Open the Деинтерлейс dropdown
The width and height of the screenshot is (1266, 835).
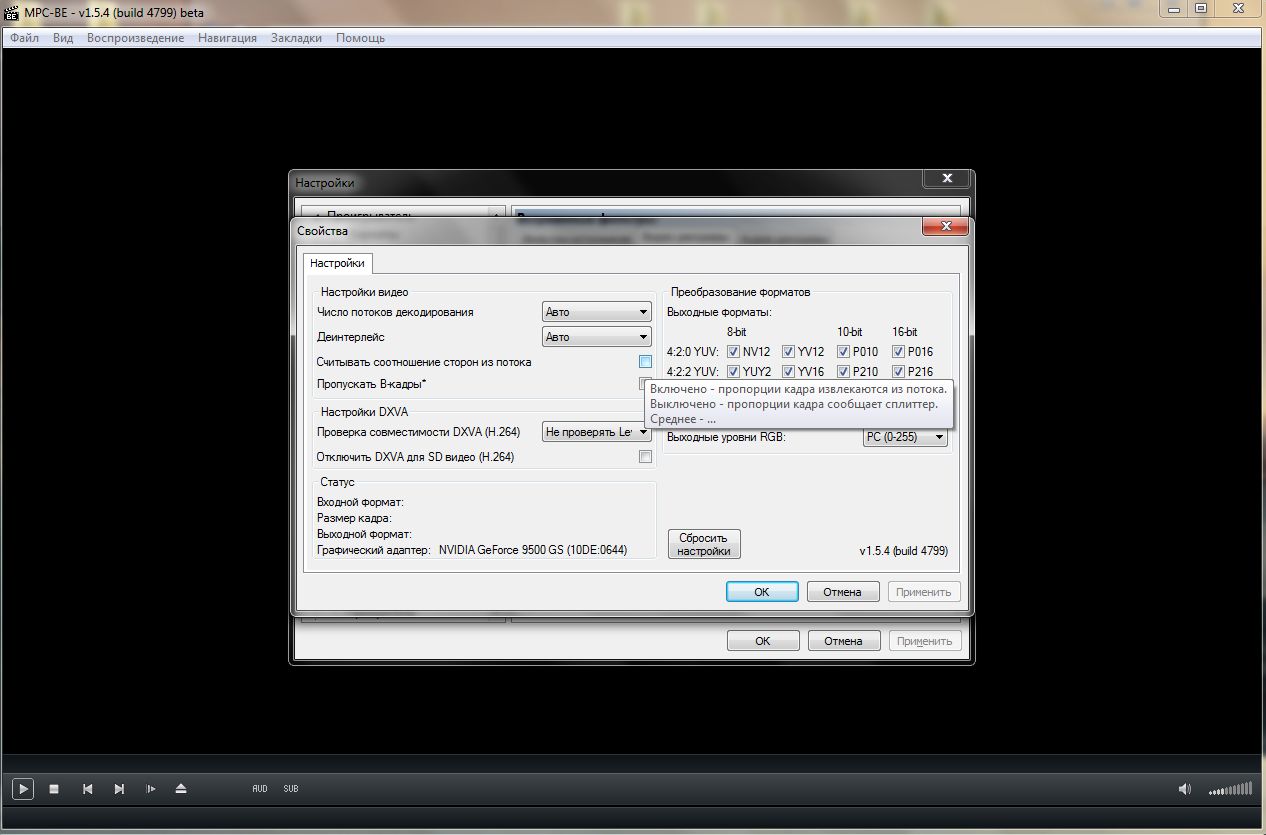point(597,337)
